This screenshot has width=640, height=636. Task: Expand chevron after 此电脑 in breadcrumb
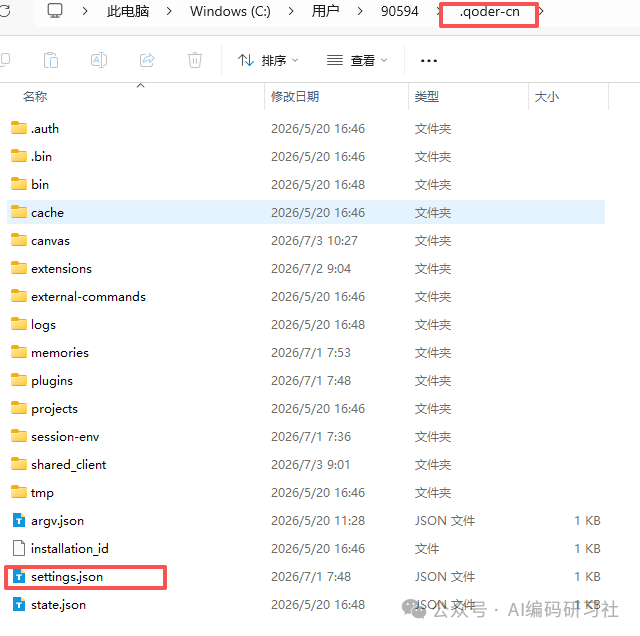(x=169, y=11)
